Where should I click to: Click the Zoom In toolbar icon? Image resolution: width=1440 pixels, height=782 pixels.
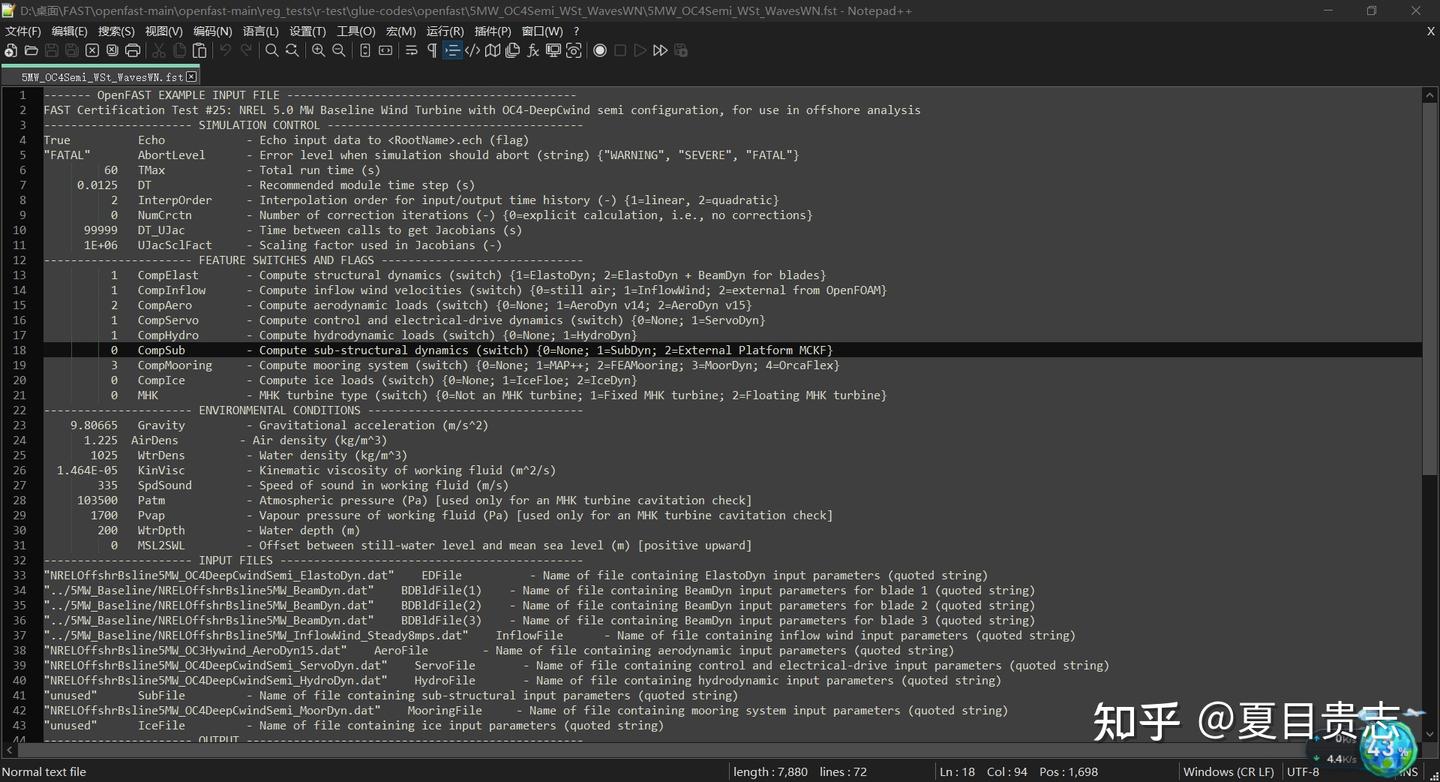317,50
